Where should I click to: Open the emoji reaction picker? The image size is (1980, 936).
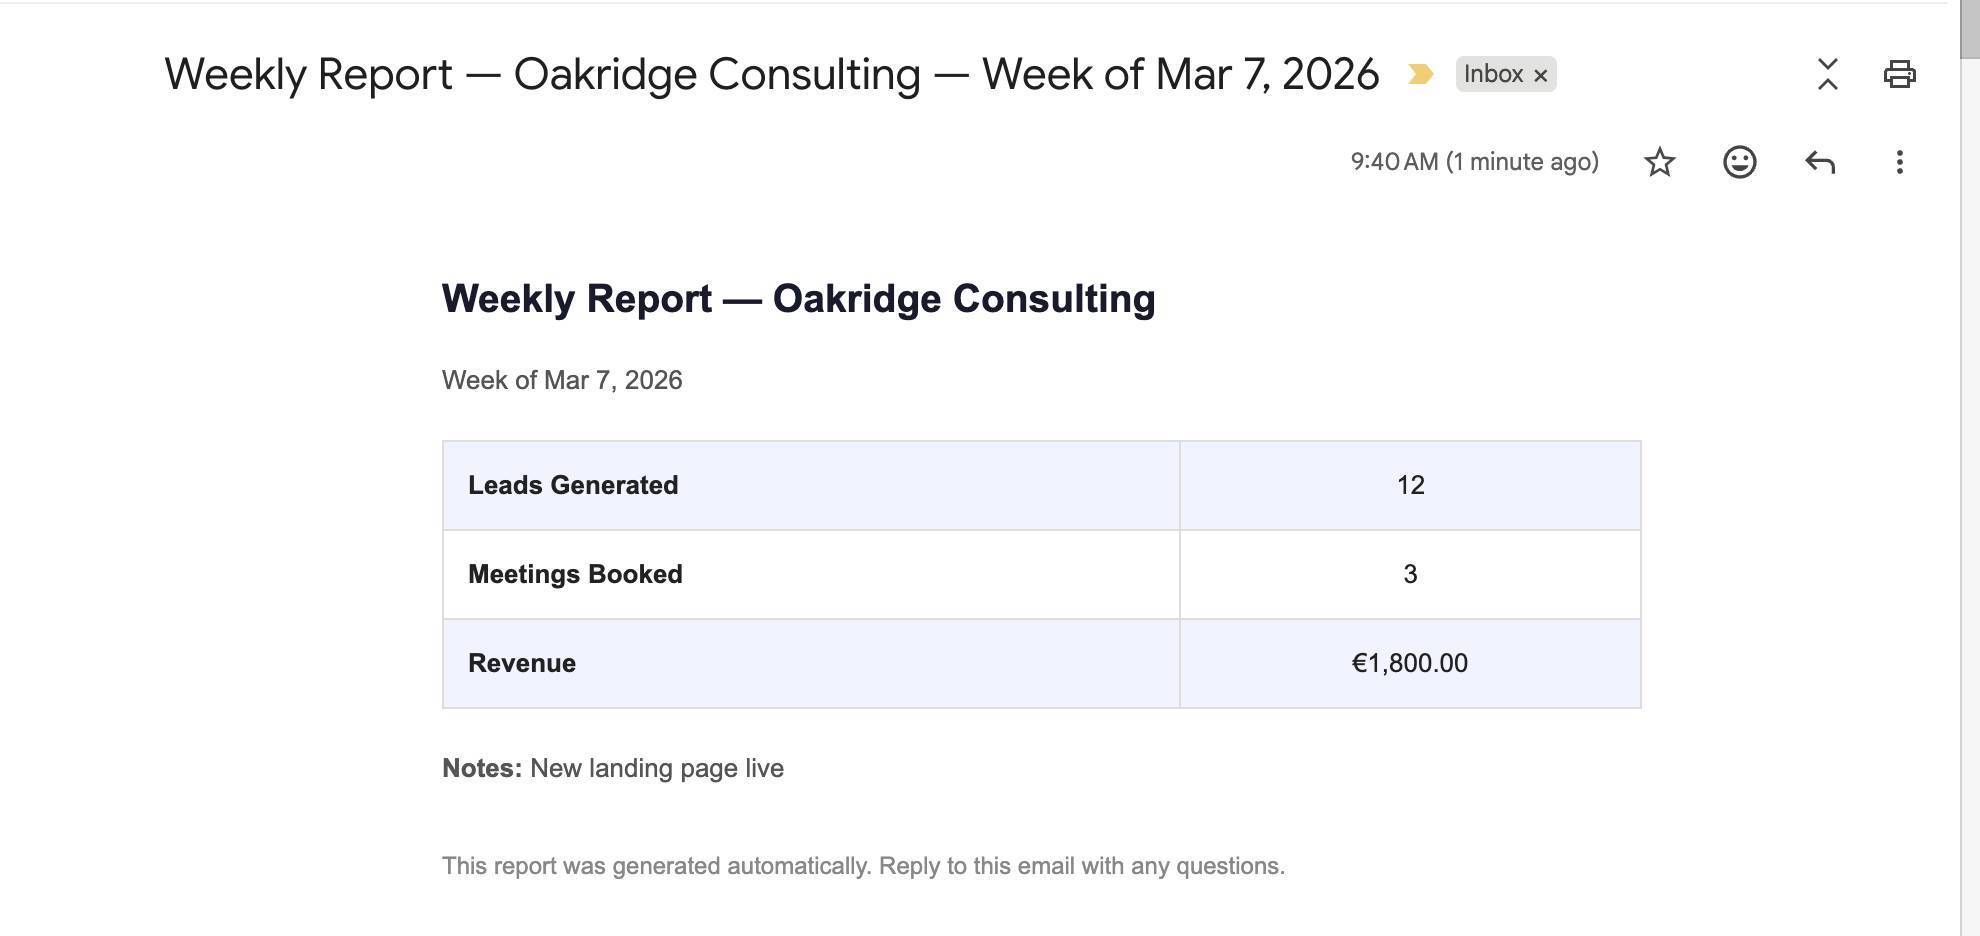click(x=1740, y=161)
